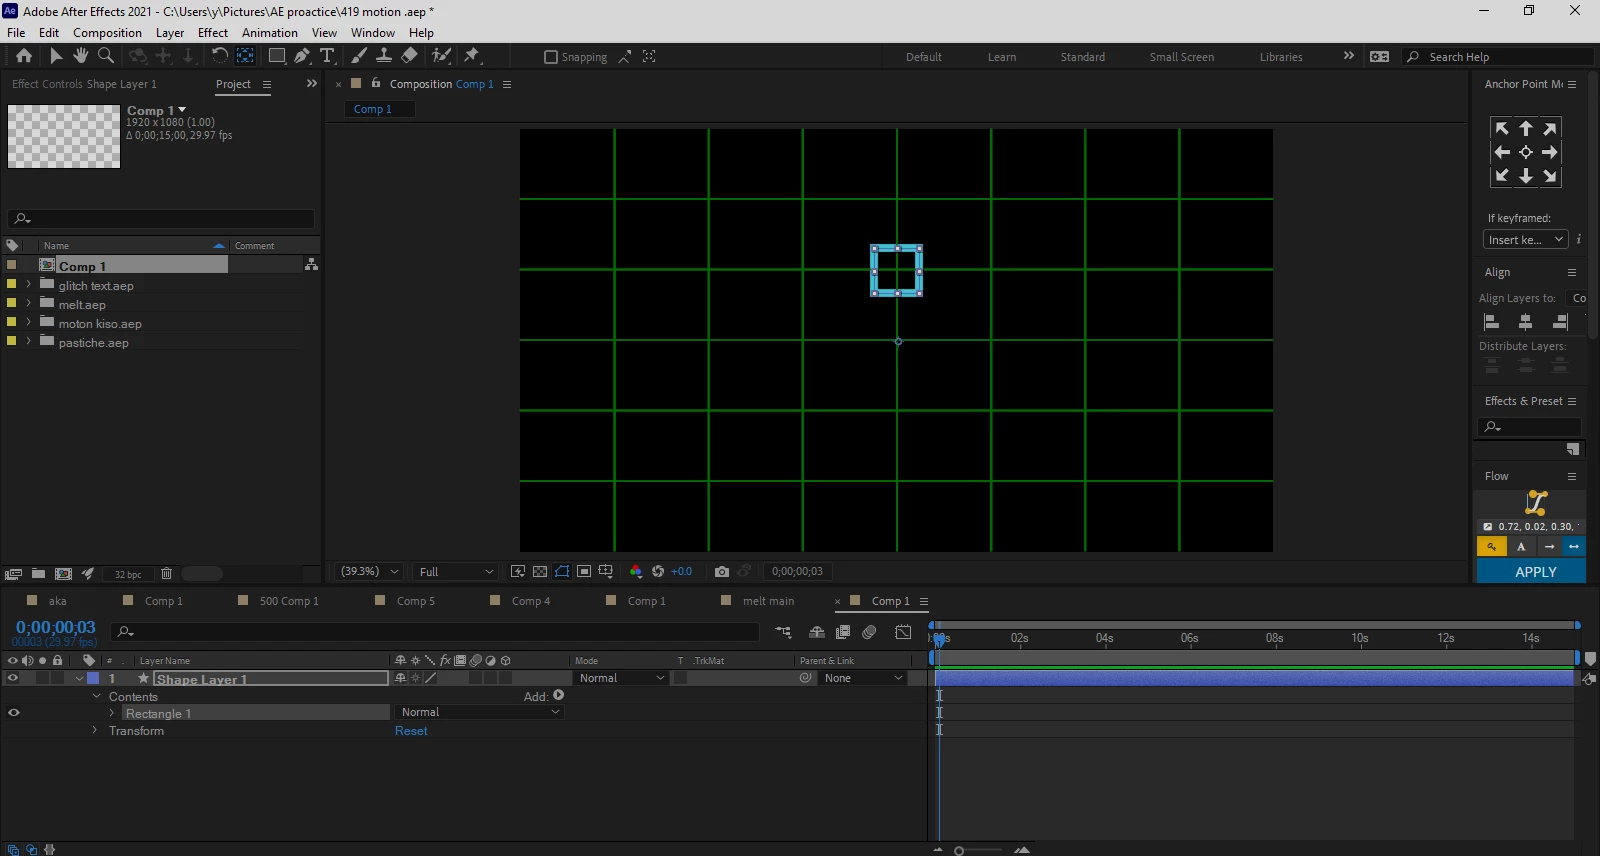The image size is (1600, 856).
Task: Switch to the melt main timeline tab
Action: point(768,601)
